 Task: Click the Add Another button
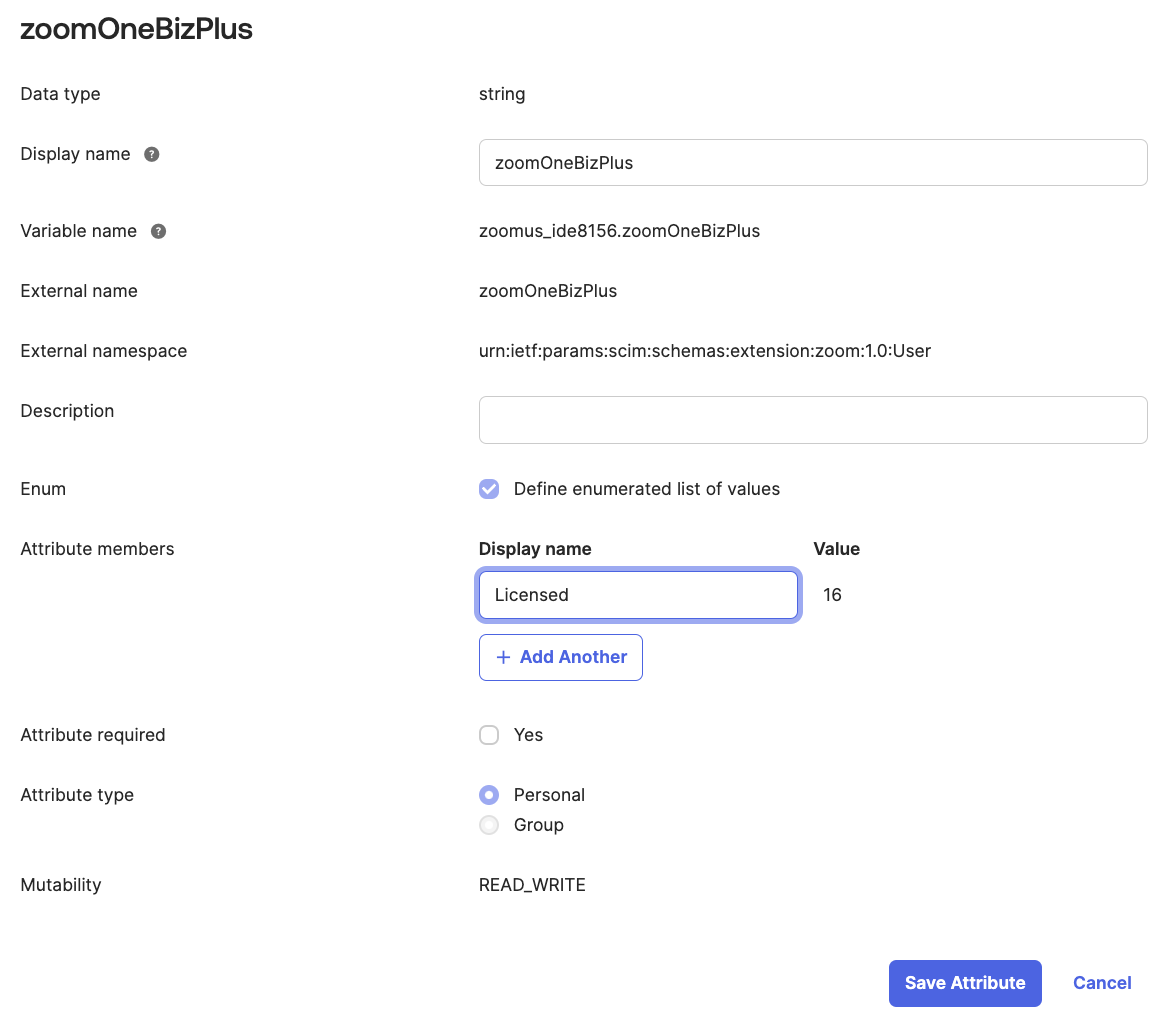[x=560, y=657]
